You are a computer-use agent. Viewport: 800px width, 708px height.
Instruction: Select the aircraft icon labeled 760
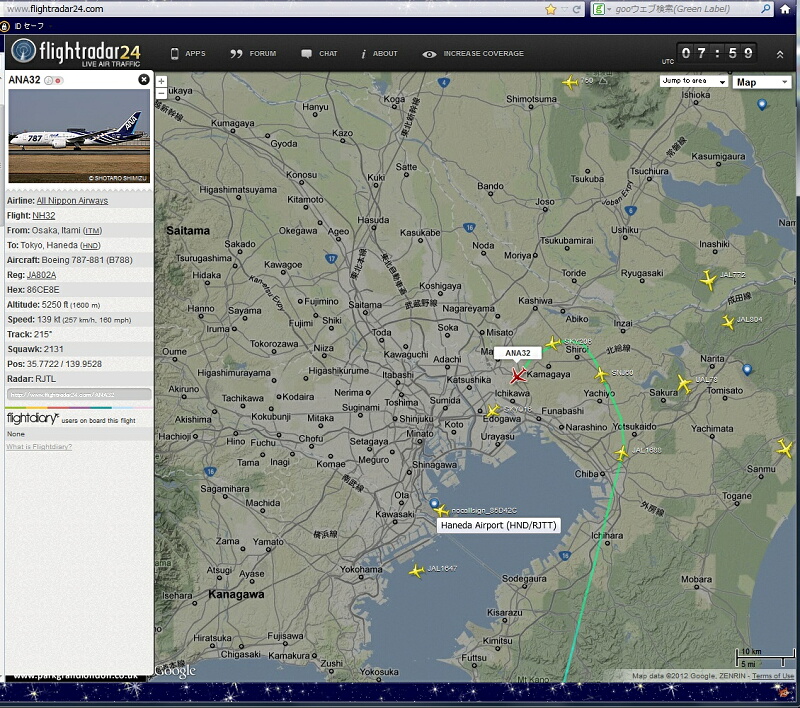click(570, 82)
